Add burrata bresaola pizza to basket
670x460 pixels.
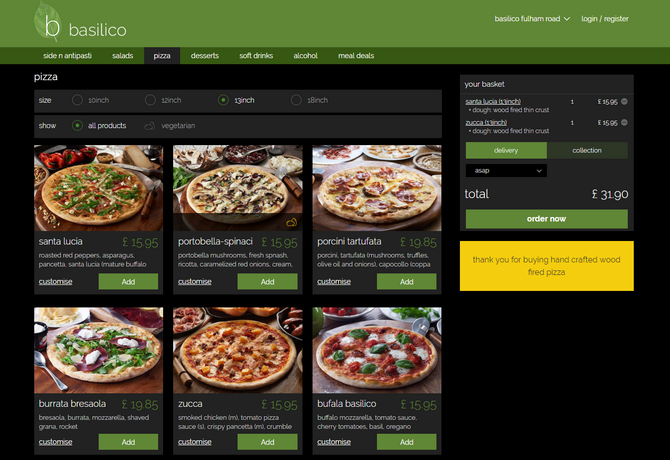[128, 442]
